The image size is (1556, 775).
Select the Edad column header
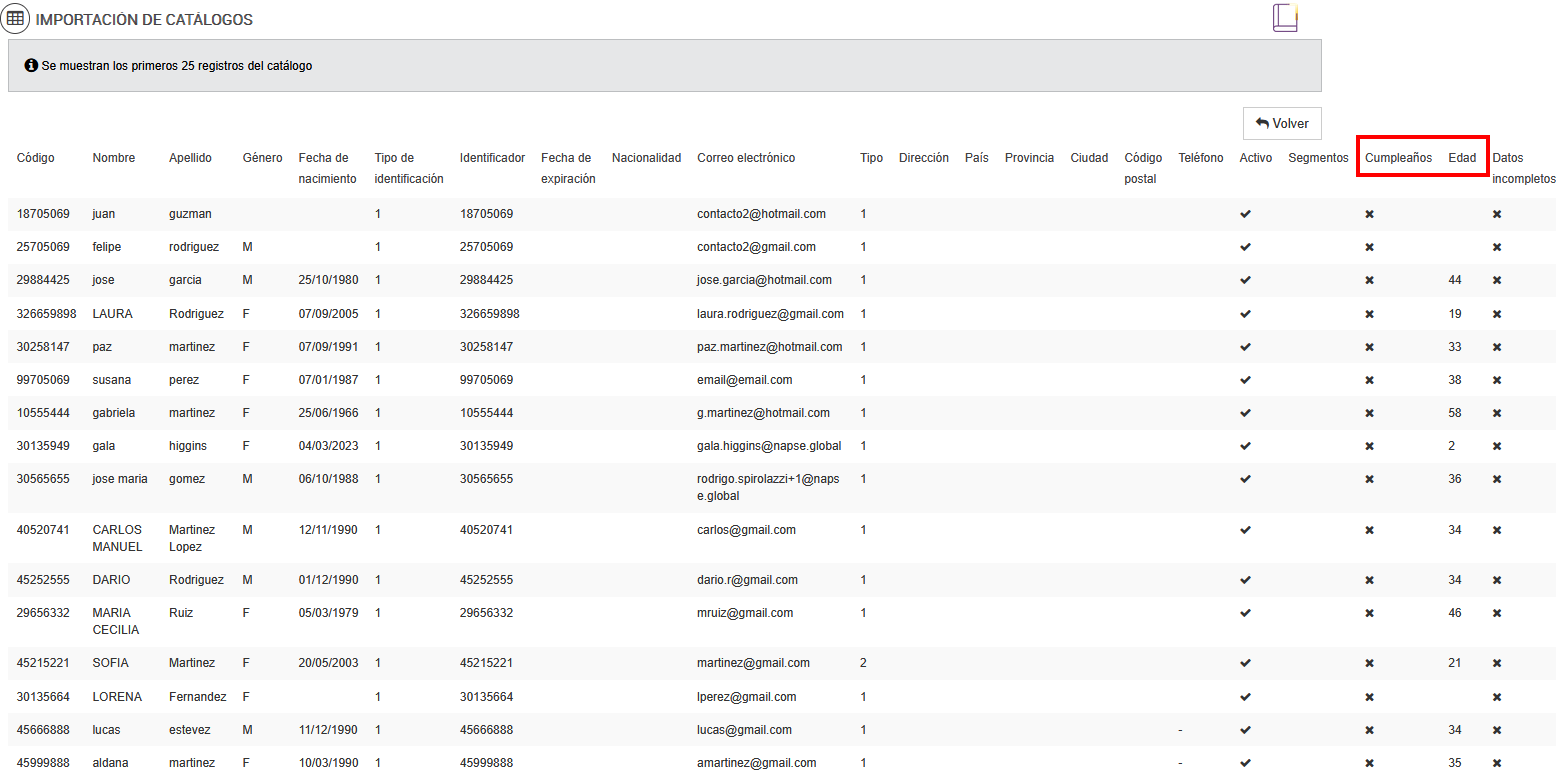[1462, 158]
